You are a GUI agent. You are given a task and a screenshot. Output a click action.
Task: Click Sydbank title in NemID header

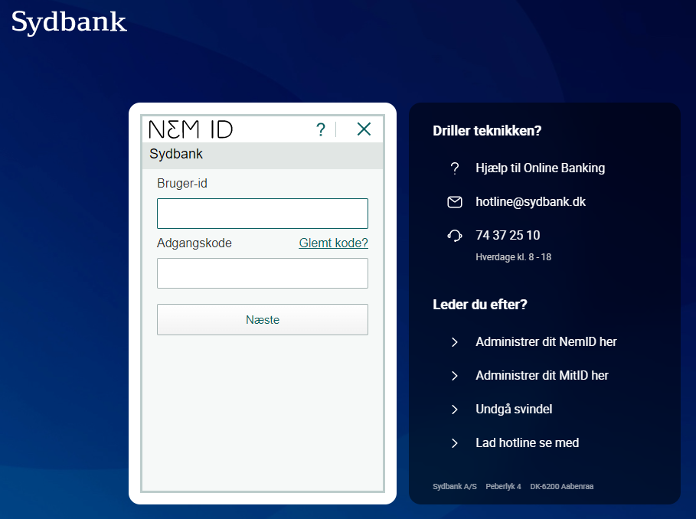tap(176, 154)
